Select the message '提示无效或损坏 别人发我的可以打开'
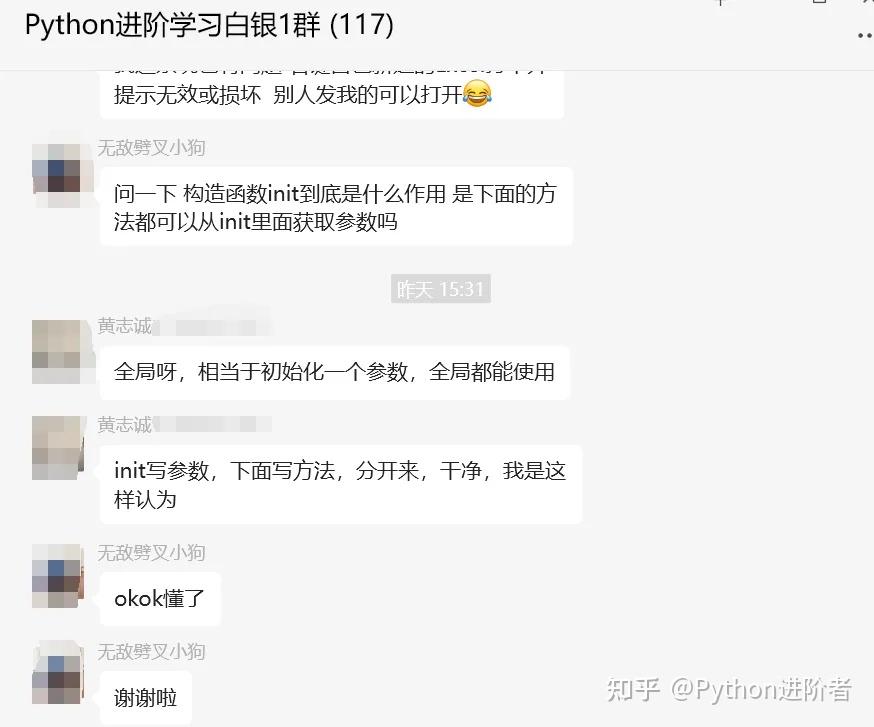This screenshot has width=874, height=727. point(332,94)
